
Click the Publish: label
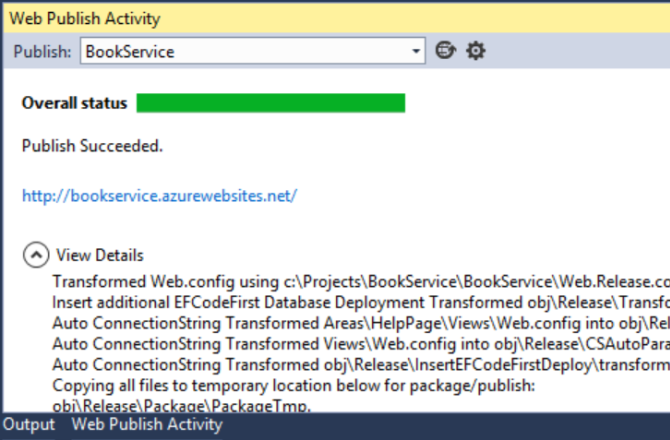[x=42, y=52]
